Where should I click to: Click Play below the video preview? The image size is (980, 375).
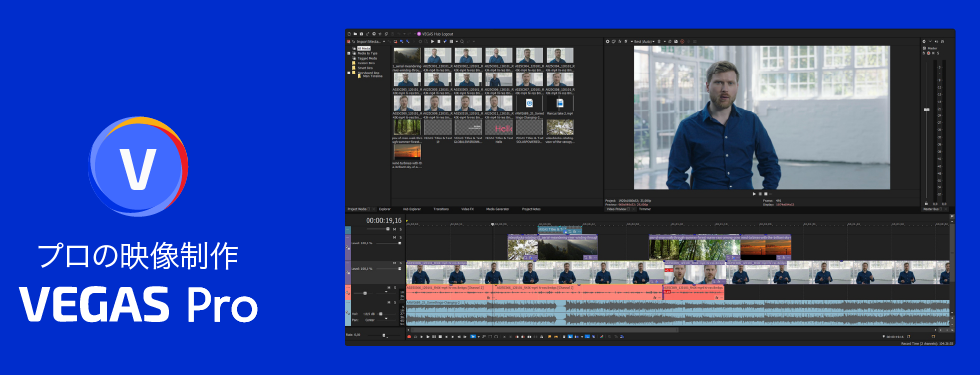pos(754,194)
